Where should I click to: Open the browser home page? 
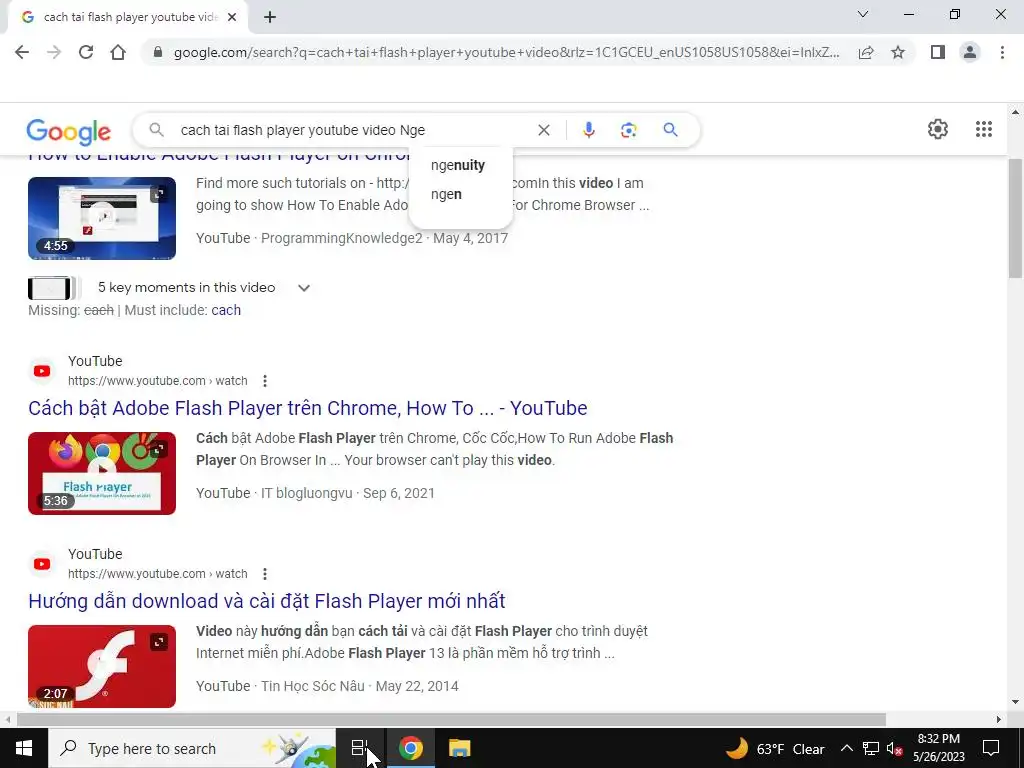(x=118, y=52)
